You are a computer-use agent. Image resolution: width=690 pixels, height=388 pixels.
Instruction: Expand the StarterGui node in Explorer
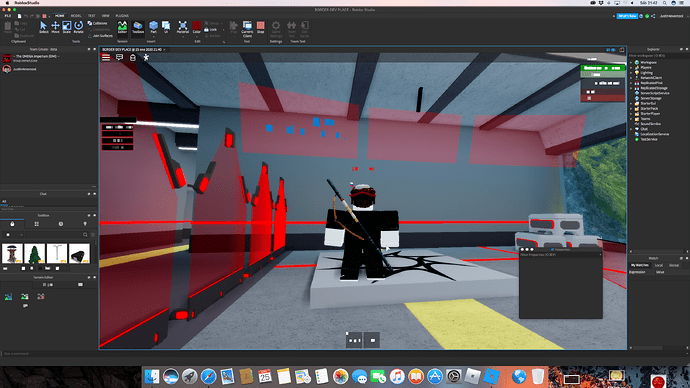tap(631, 103)
